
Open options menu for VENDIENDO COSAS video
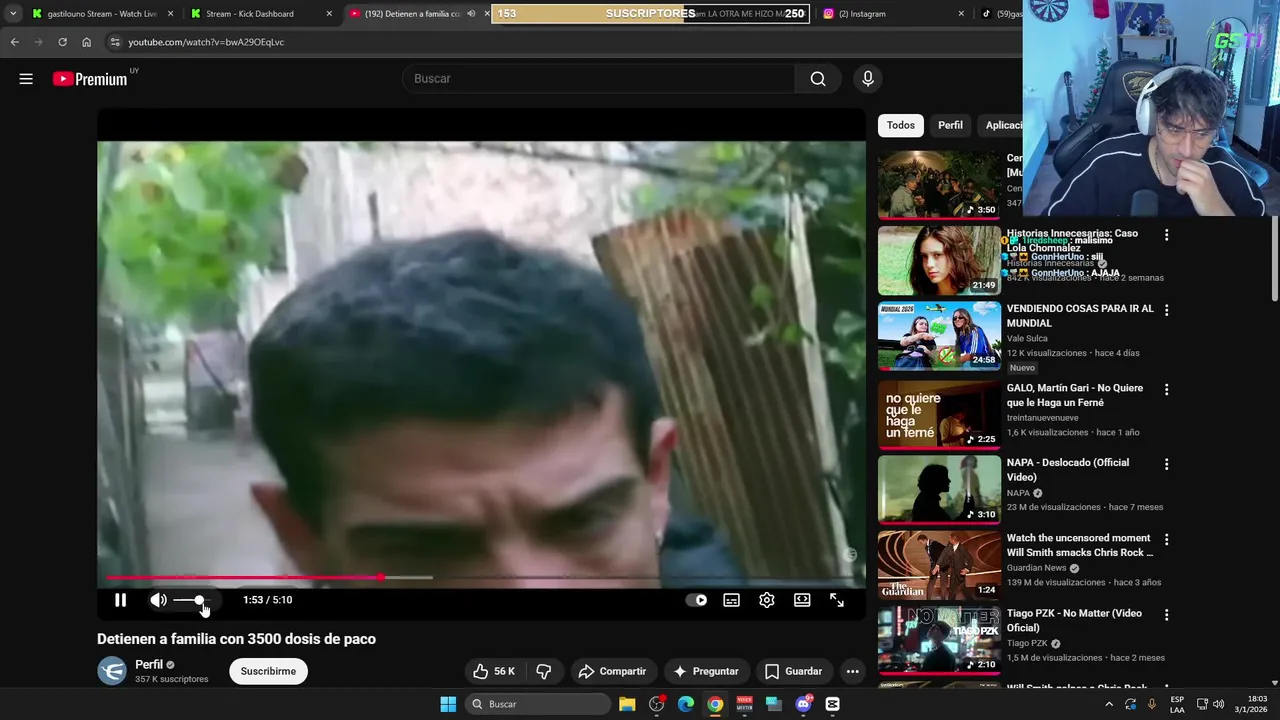point(1166,310)
